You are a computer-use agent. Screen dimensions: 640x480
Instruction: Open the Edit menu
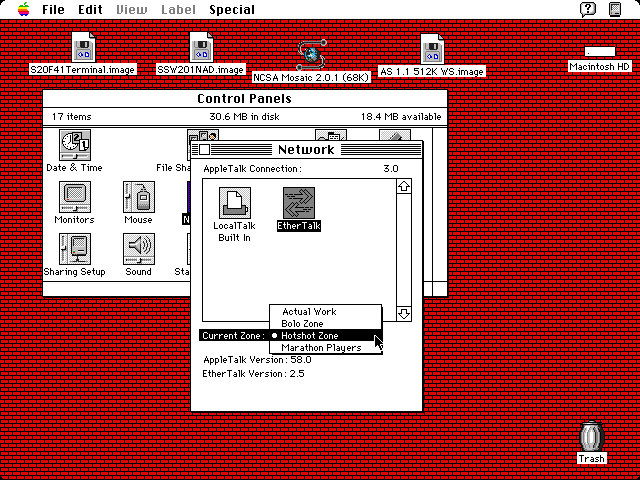(x=90, y=9)
